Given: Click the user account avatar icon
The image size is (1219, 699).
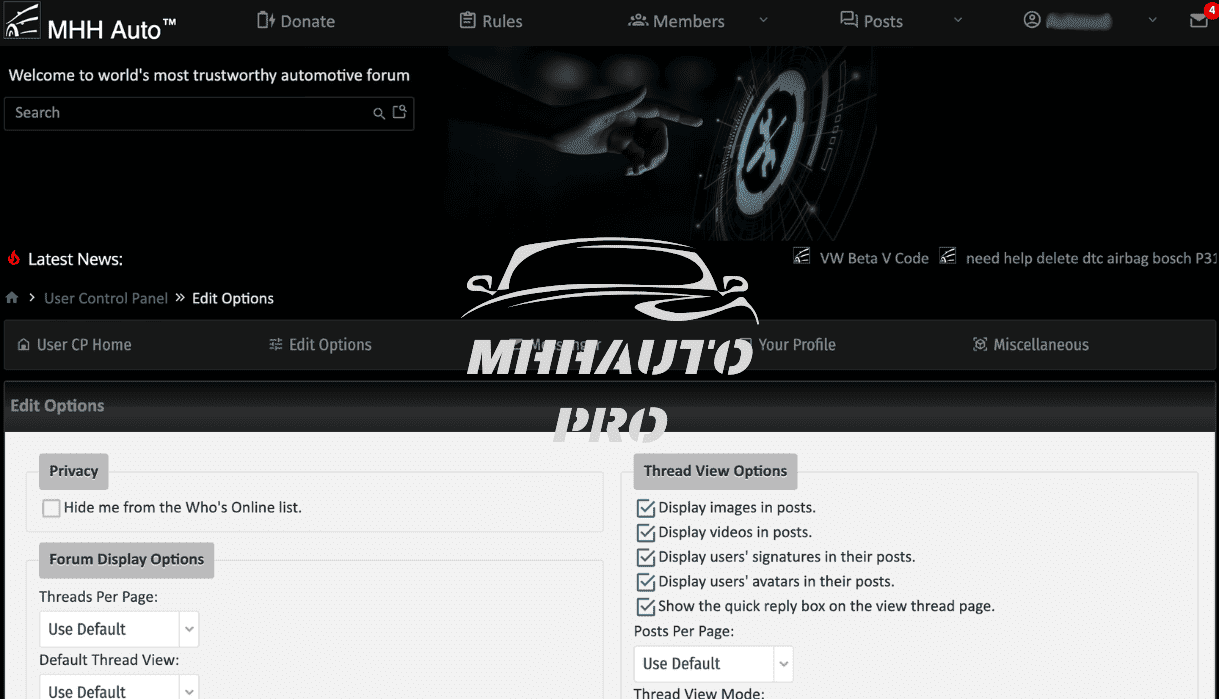Looking at the screenshot, I should point(1032,21).
